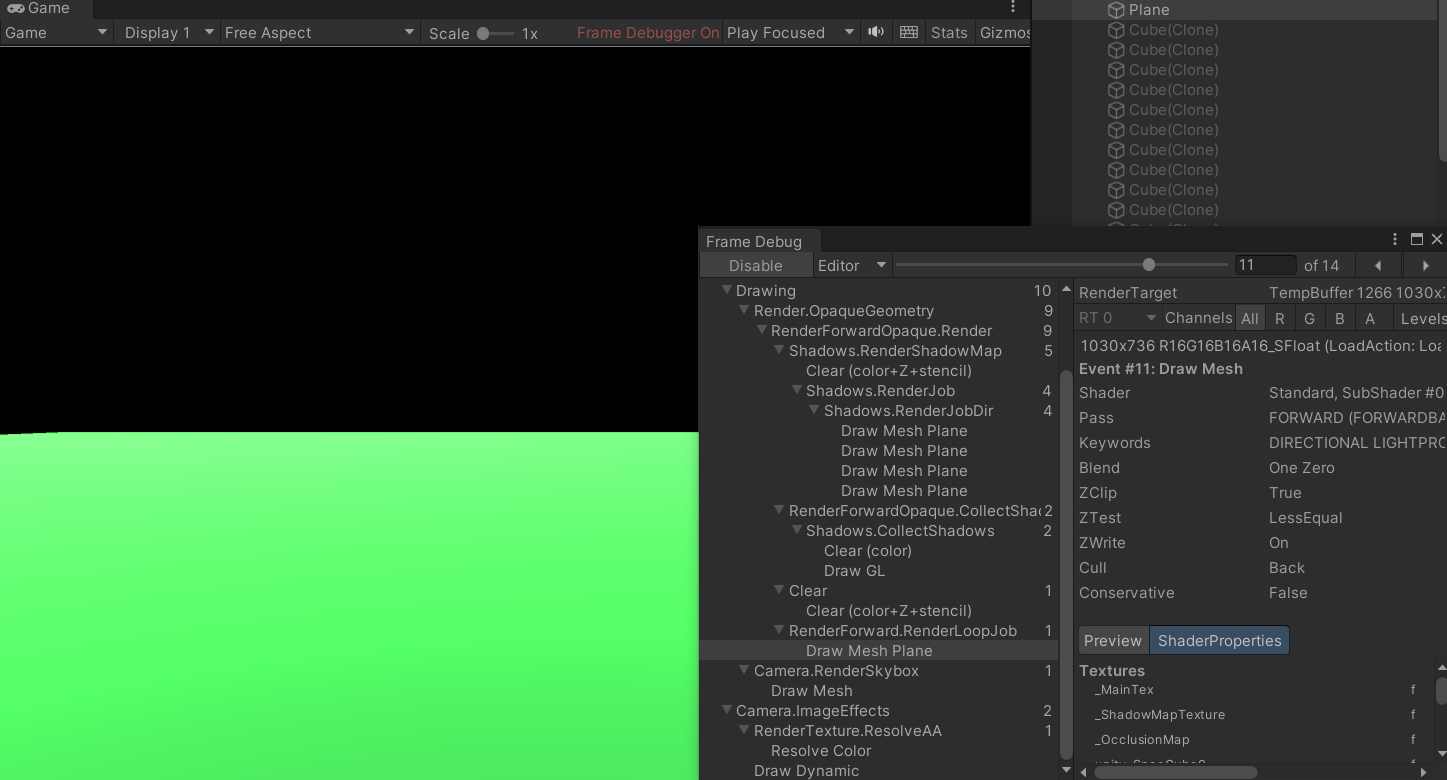The height and width of the screenshot is (780, 1447).
Task: Open the Free Aspect dropdown
Action: click(318, 31)
